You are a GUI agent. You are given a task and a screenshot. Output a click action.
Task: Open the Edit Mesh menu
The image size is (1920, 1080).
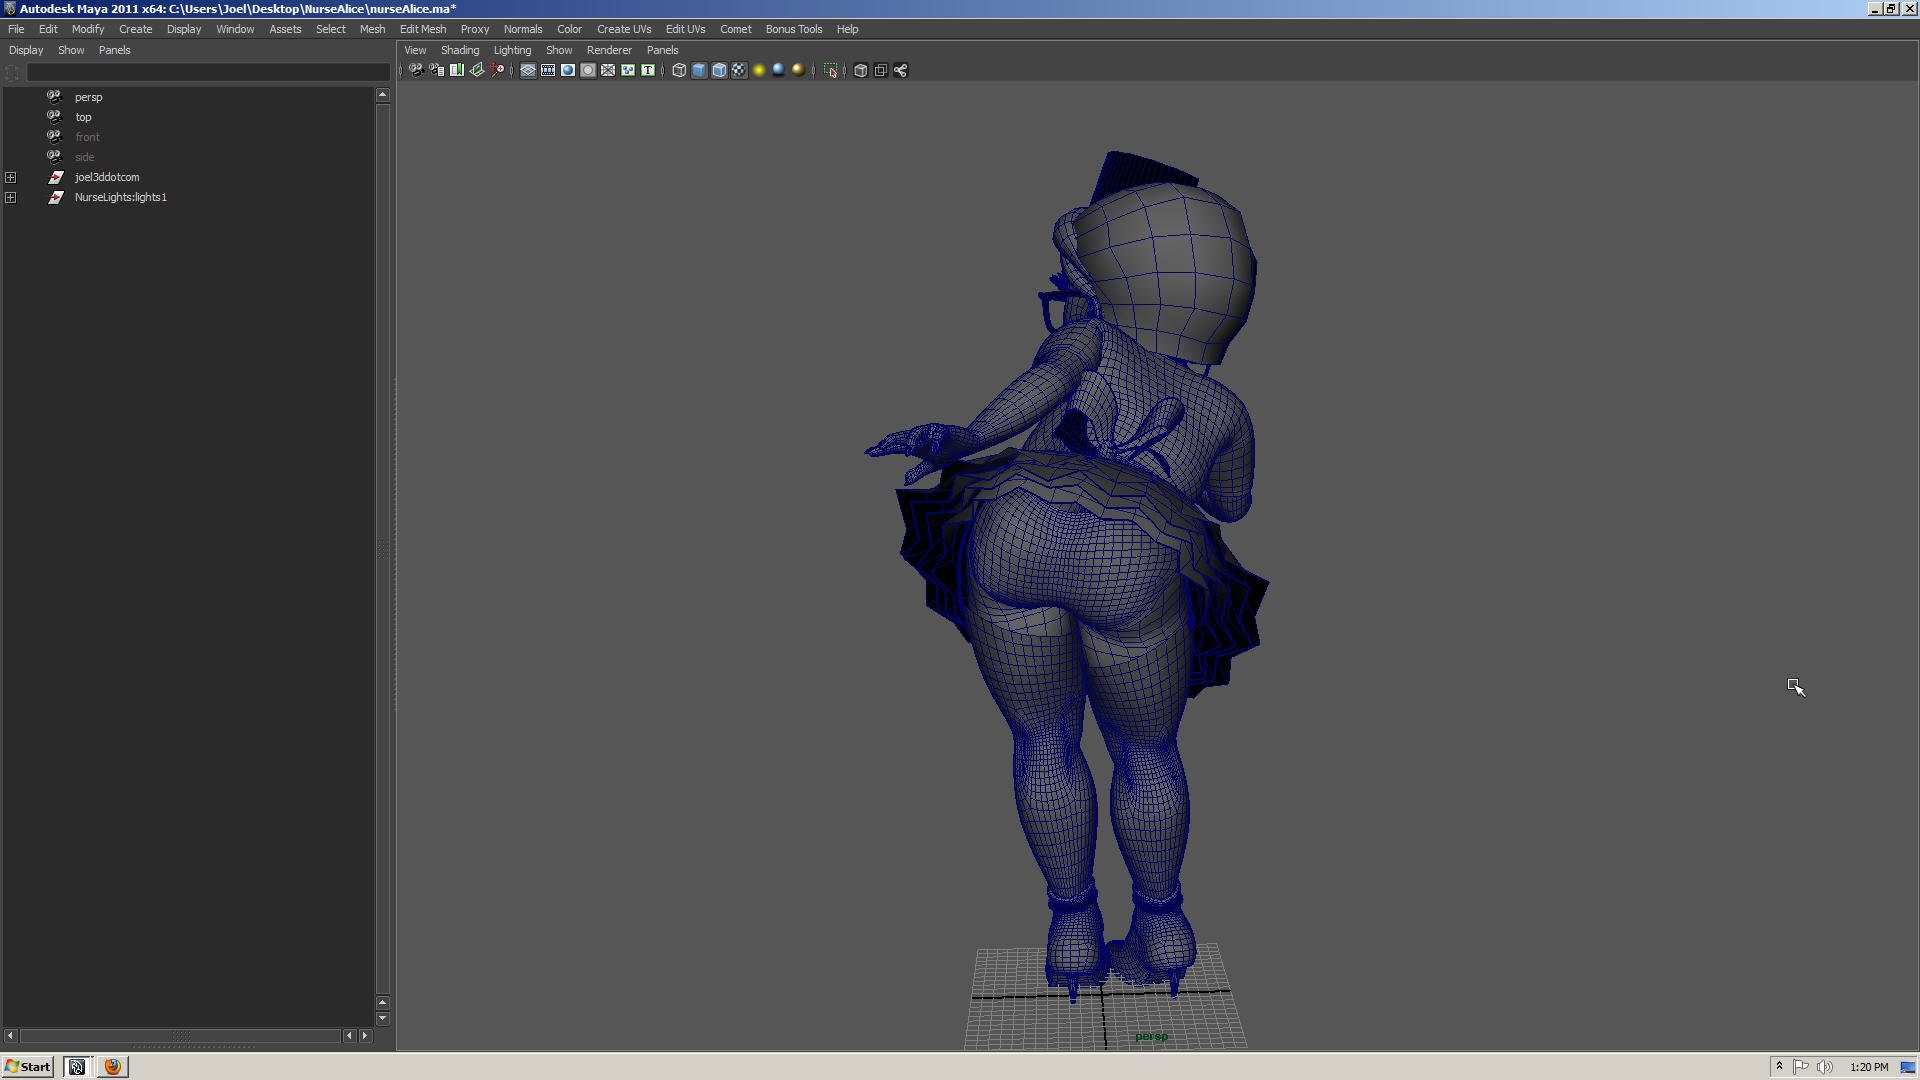click(423, 29)
